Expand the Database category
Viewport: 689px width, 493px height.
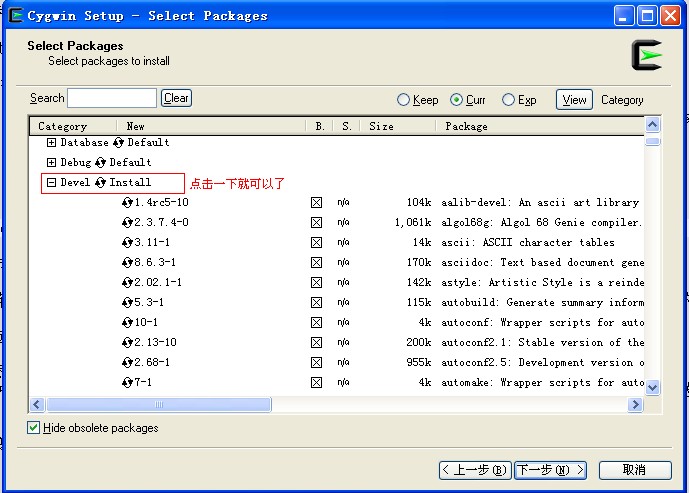pos(51,142)
